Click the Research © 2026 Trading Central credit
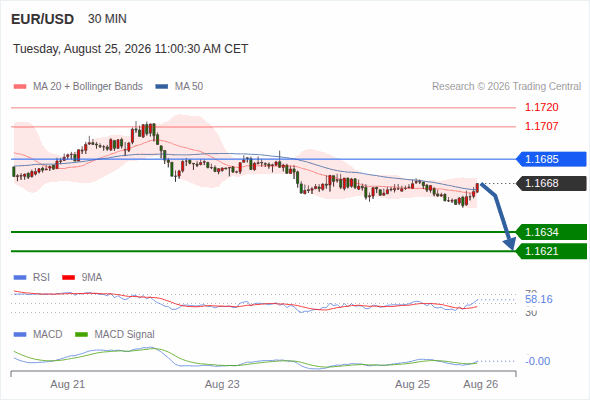Screen dimensions: 590x400 pos(506,87)
